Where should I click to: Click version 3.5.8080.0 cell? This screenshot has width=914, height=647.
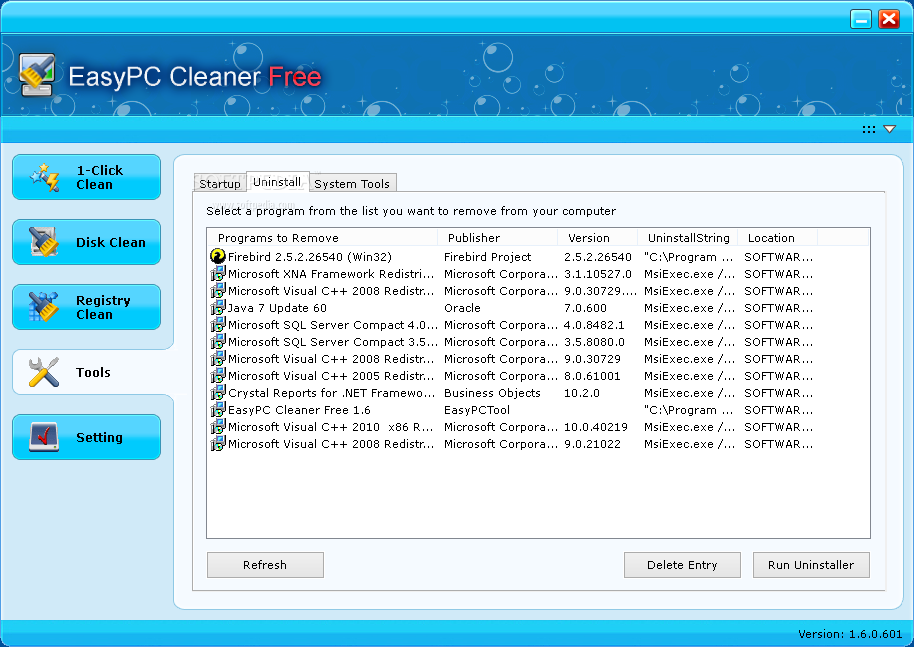[x=594, y=342]
